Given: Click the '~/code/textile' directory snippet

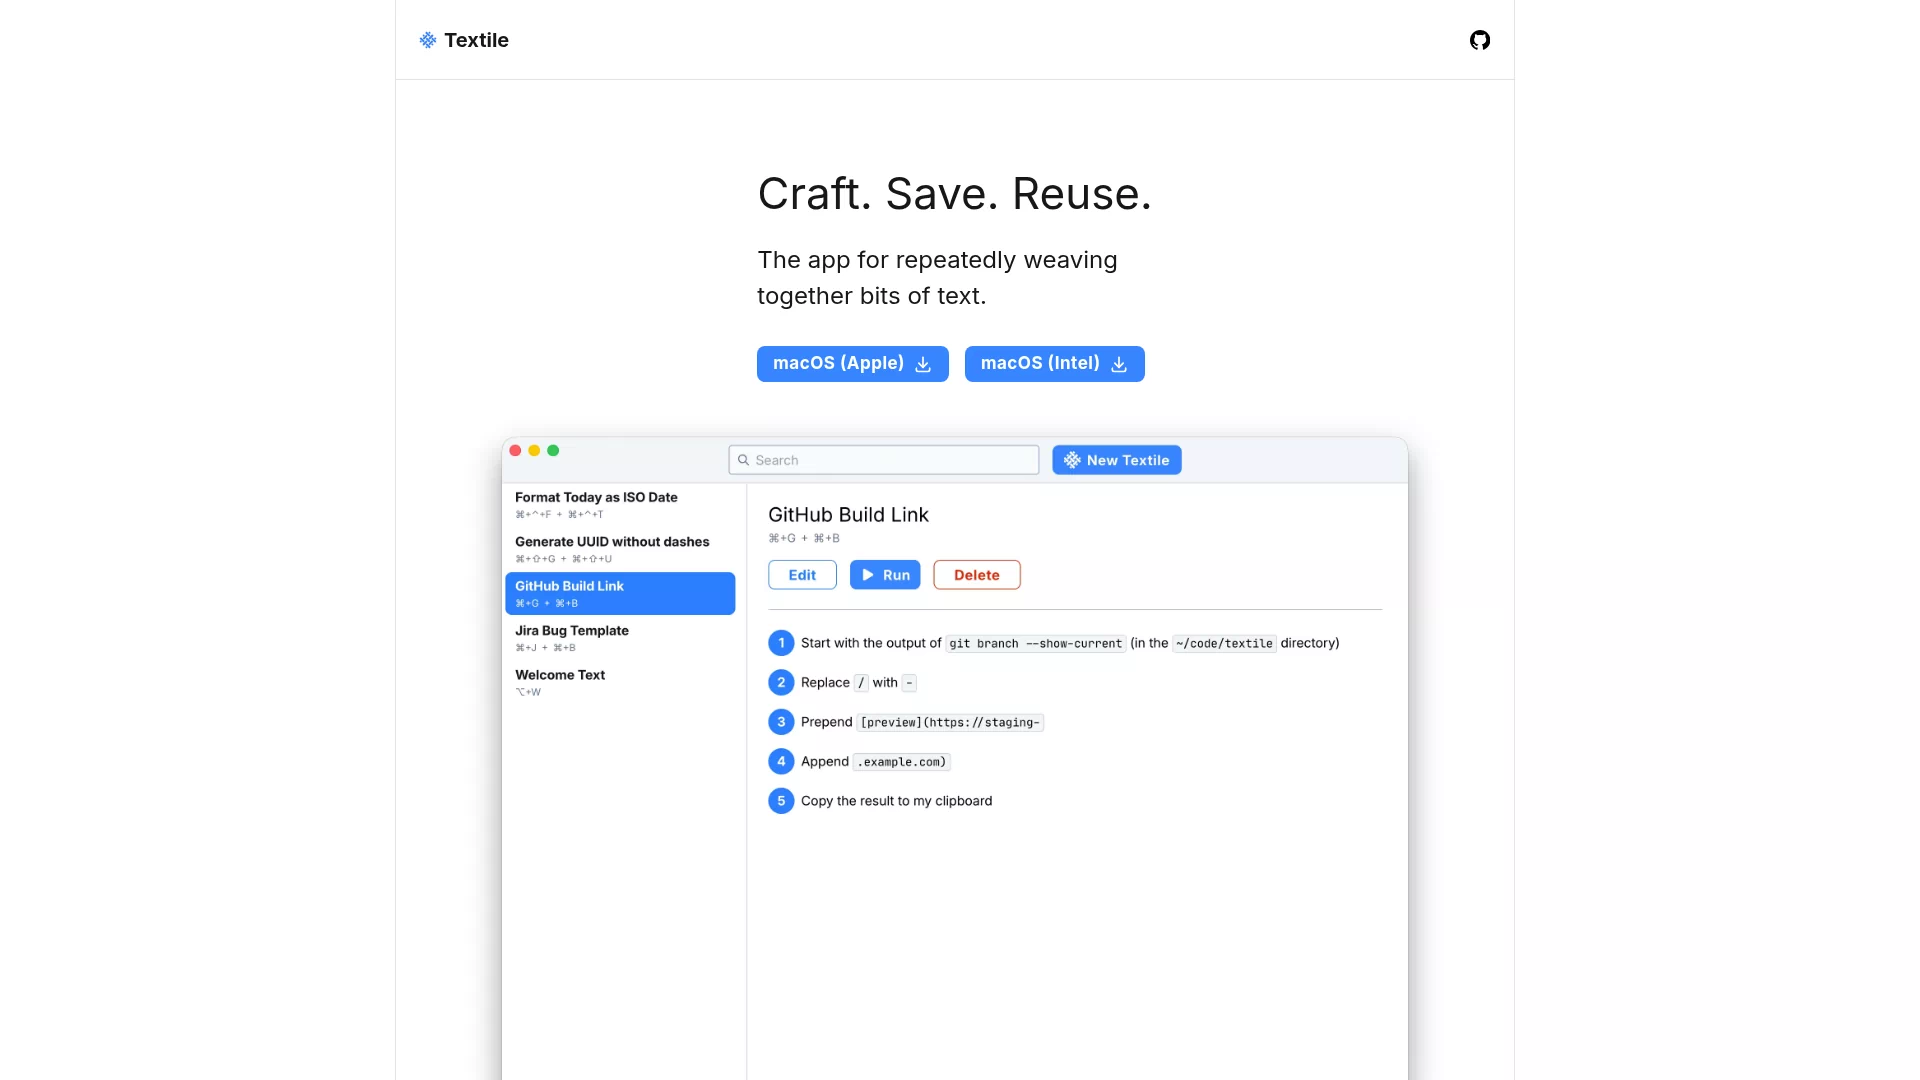Looking at the screenshot, I should click(x=1224, y=644).
